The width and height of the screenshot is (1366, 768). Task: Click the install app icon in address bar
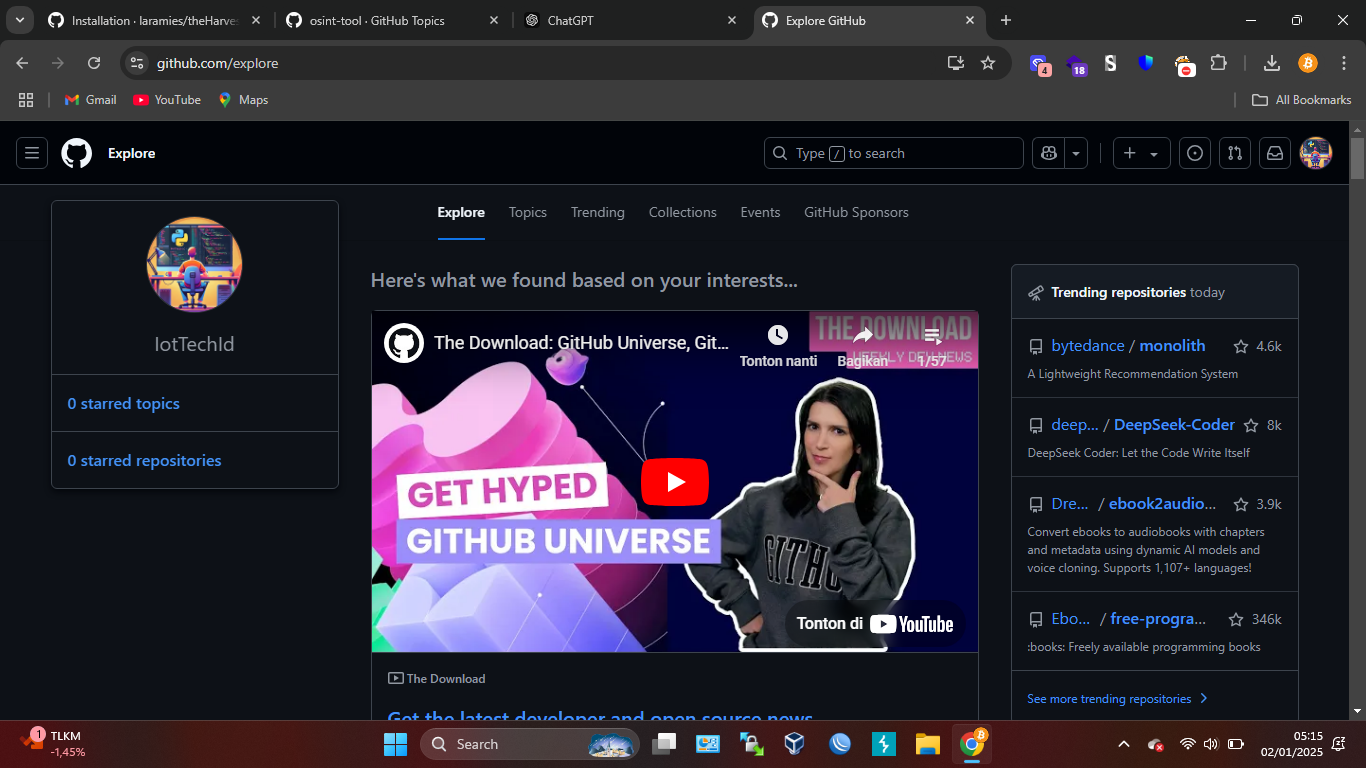click(956, 63)
